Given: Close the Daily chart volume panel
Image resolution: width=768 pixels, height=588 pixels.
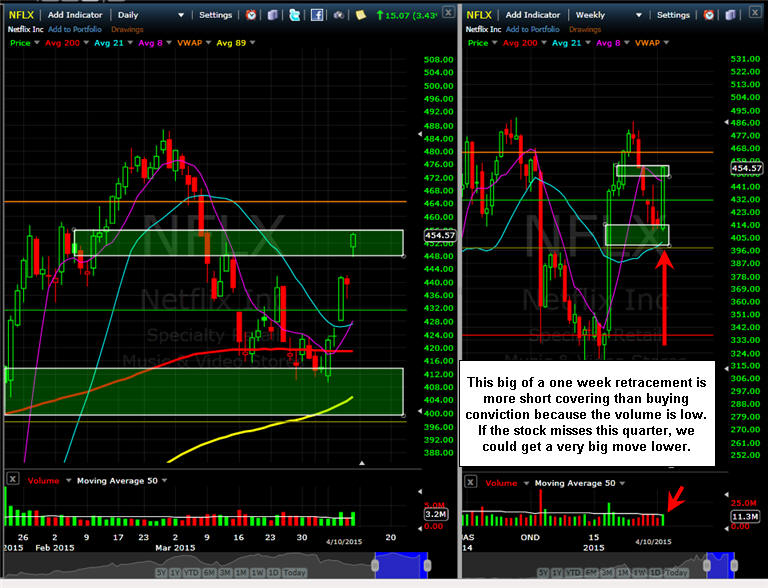Looking at the screenshot, I should click(13, 479).
